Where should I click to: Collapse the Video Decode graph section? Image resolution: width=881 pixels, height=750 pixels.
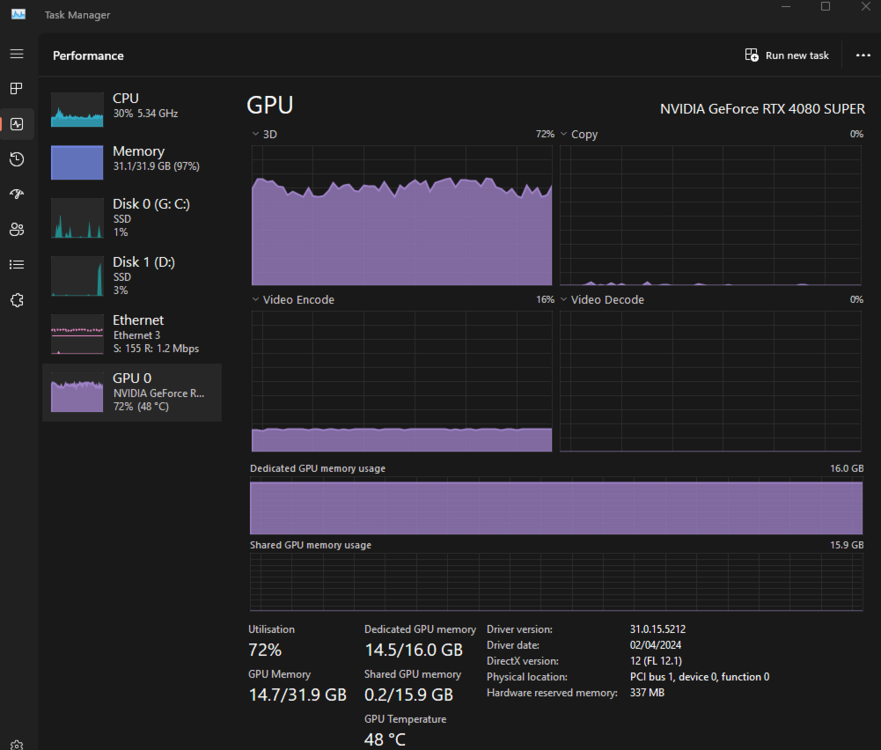tap(563, 299)
